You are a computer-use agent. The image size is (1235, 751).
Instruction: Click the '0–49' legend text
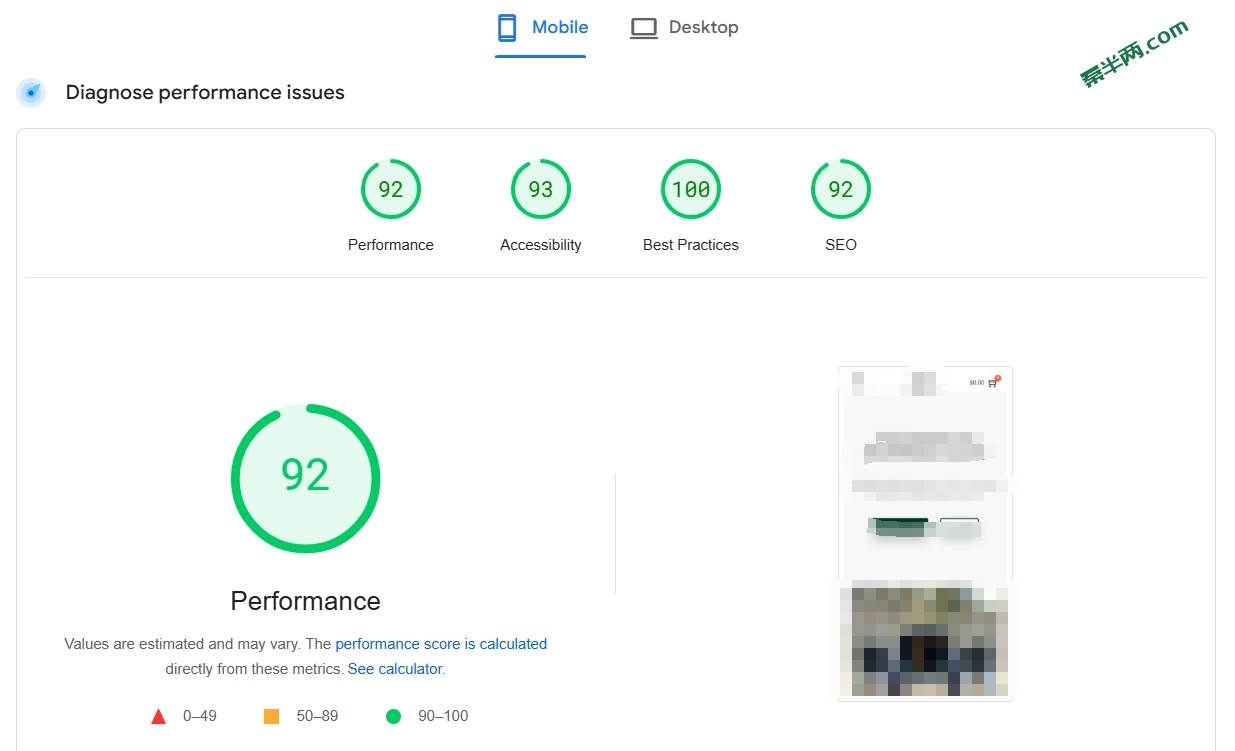(x=200, y=716)
